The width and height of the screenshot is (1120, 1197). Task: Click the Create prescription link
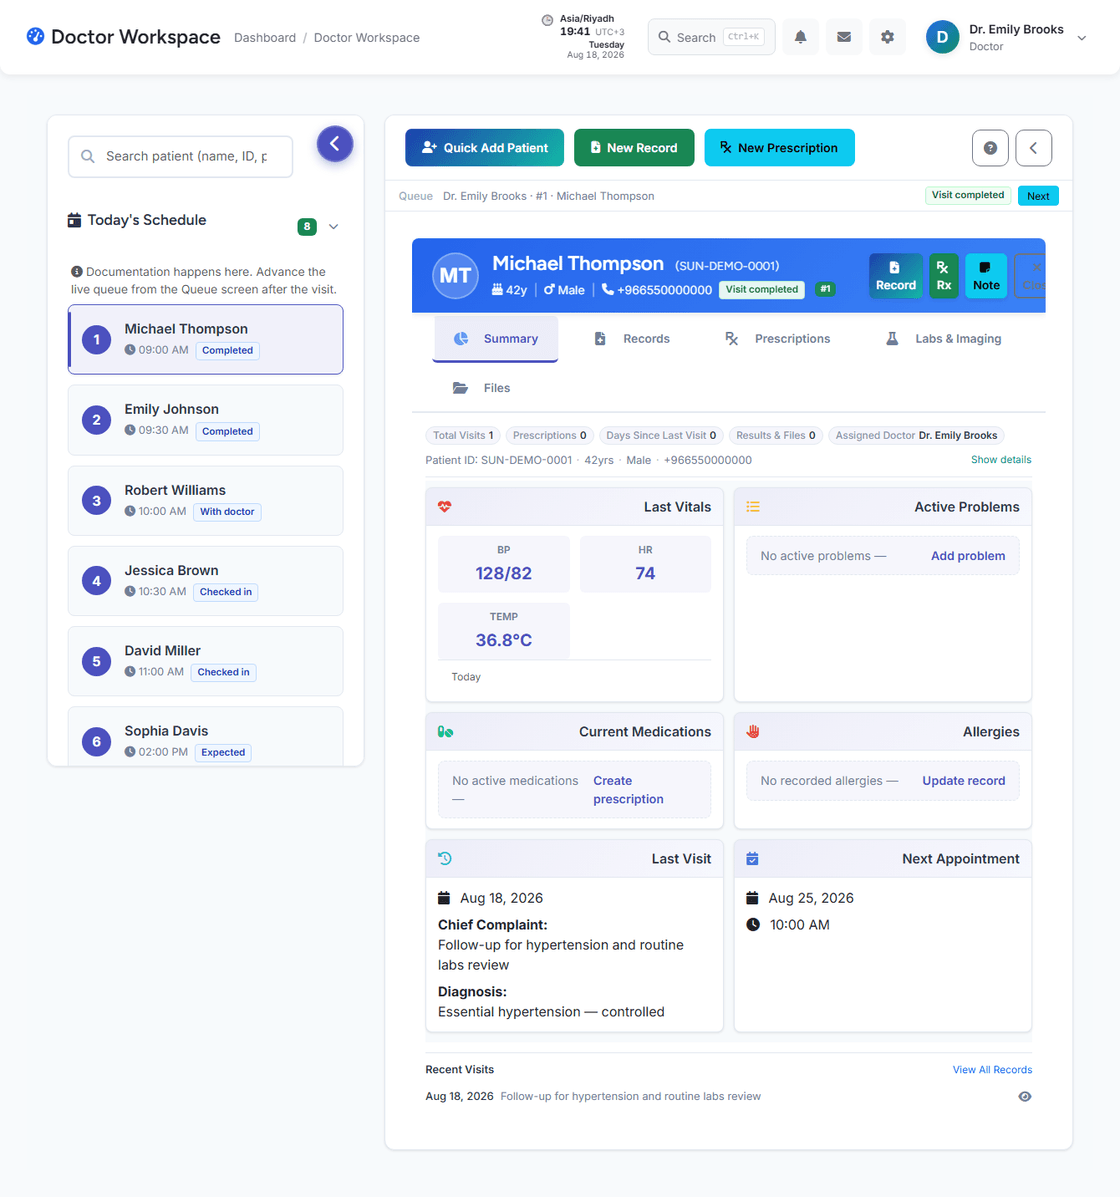628,789
